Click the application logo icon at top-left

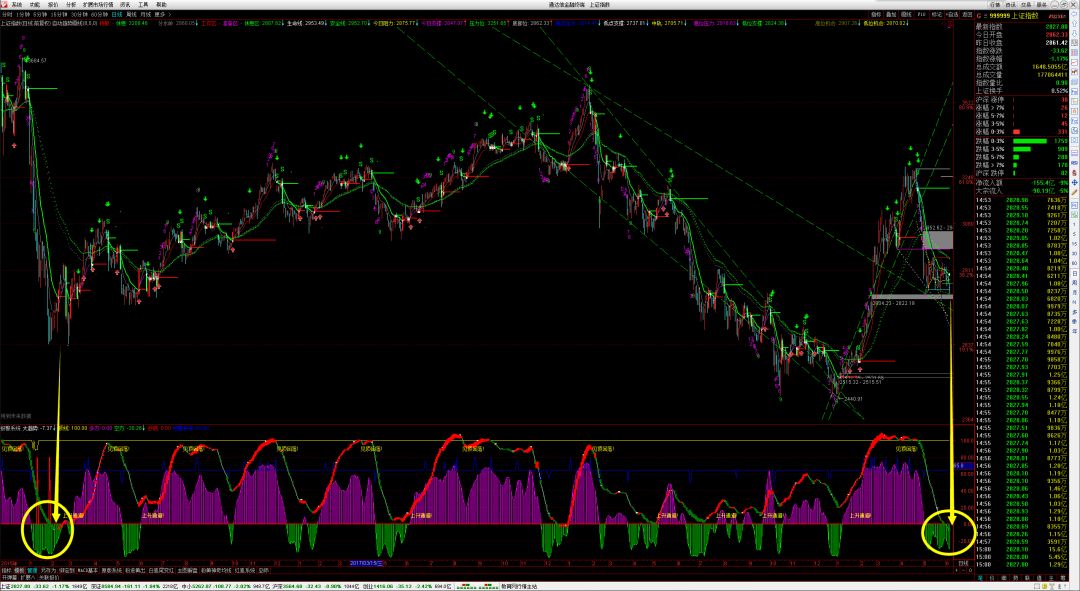click(4, 4)
